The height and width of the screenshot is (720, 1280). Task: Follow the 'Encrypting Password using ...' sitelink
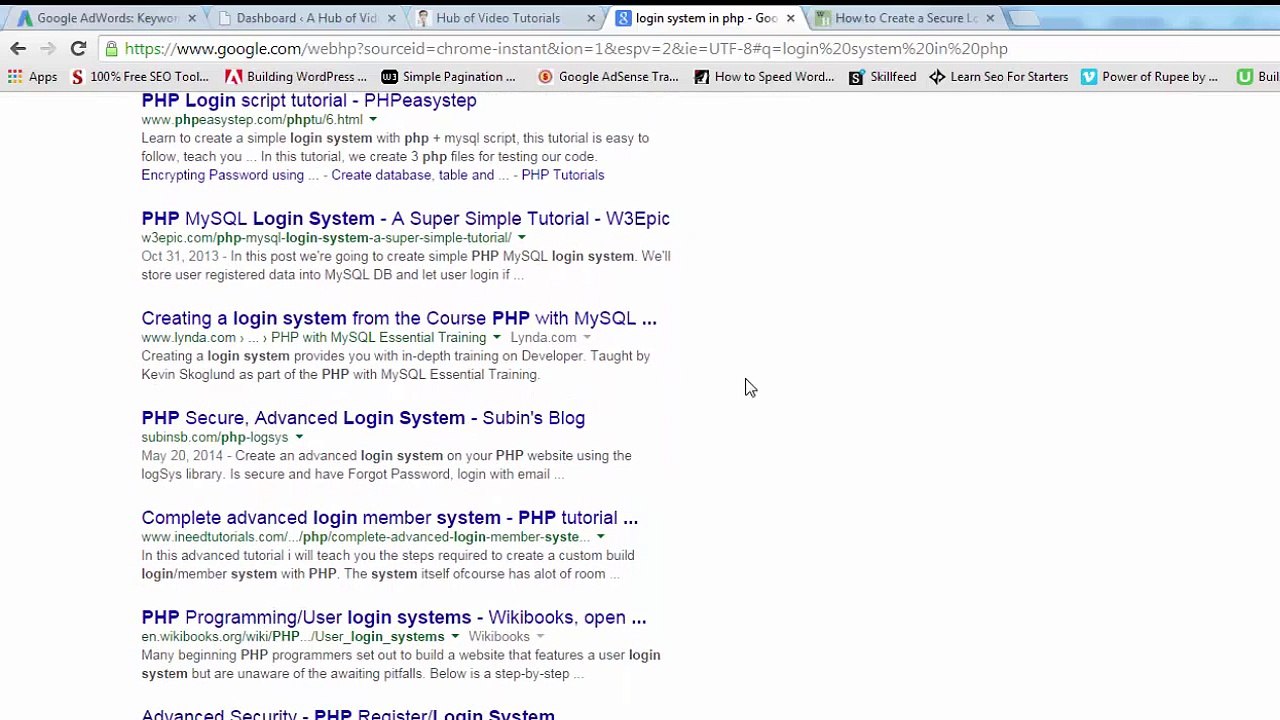229,175
